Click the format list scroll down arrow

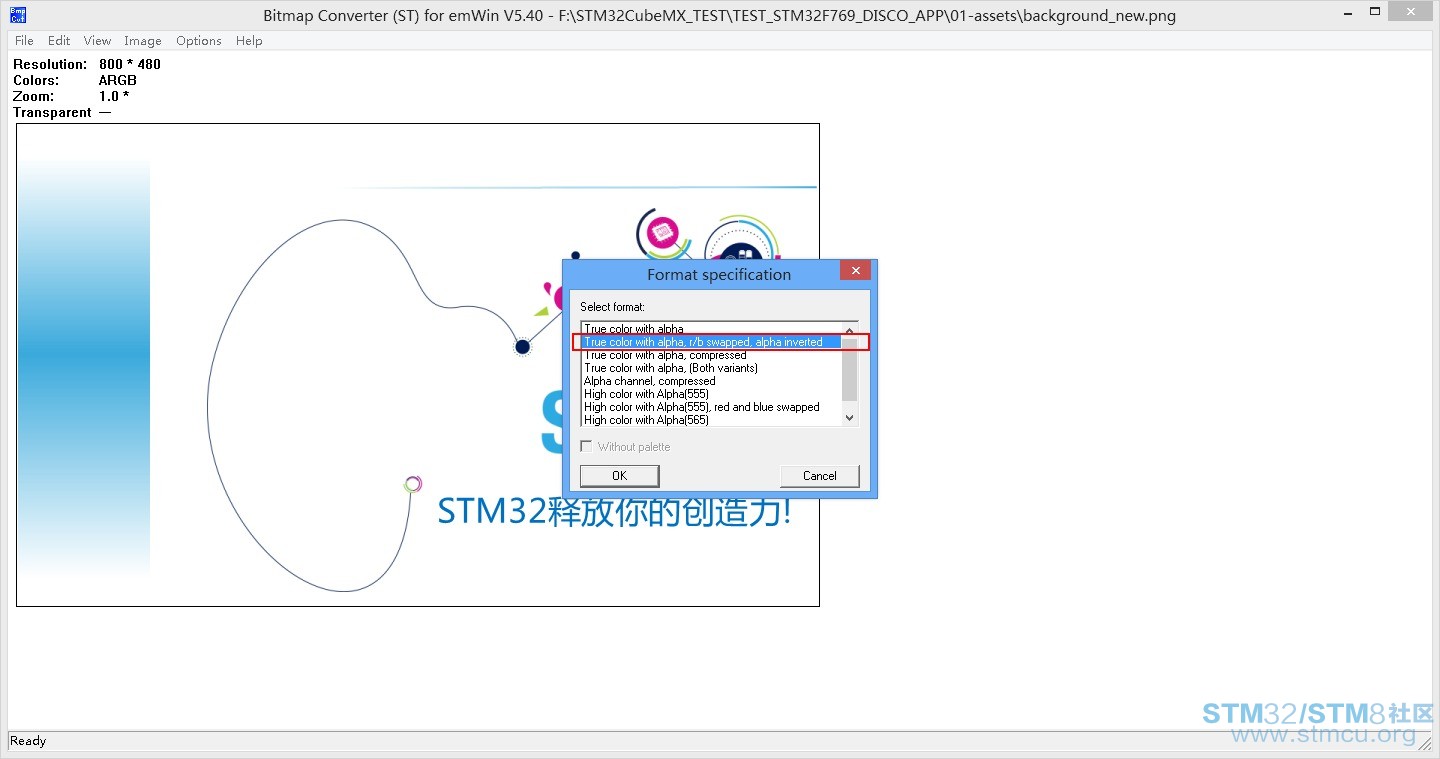pyautogui.click(x=850, y=418)
